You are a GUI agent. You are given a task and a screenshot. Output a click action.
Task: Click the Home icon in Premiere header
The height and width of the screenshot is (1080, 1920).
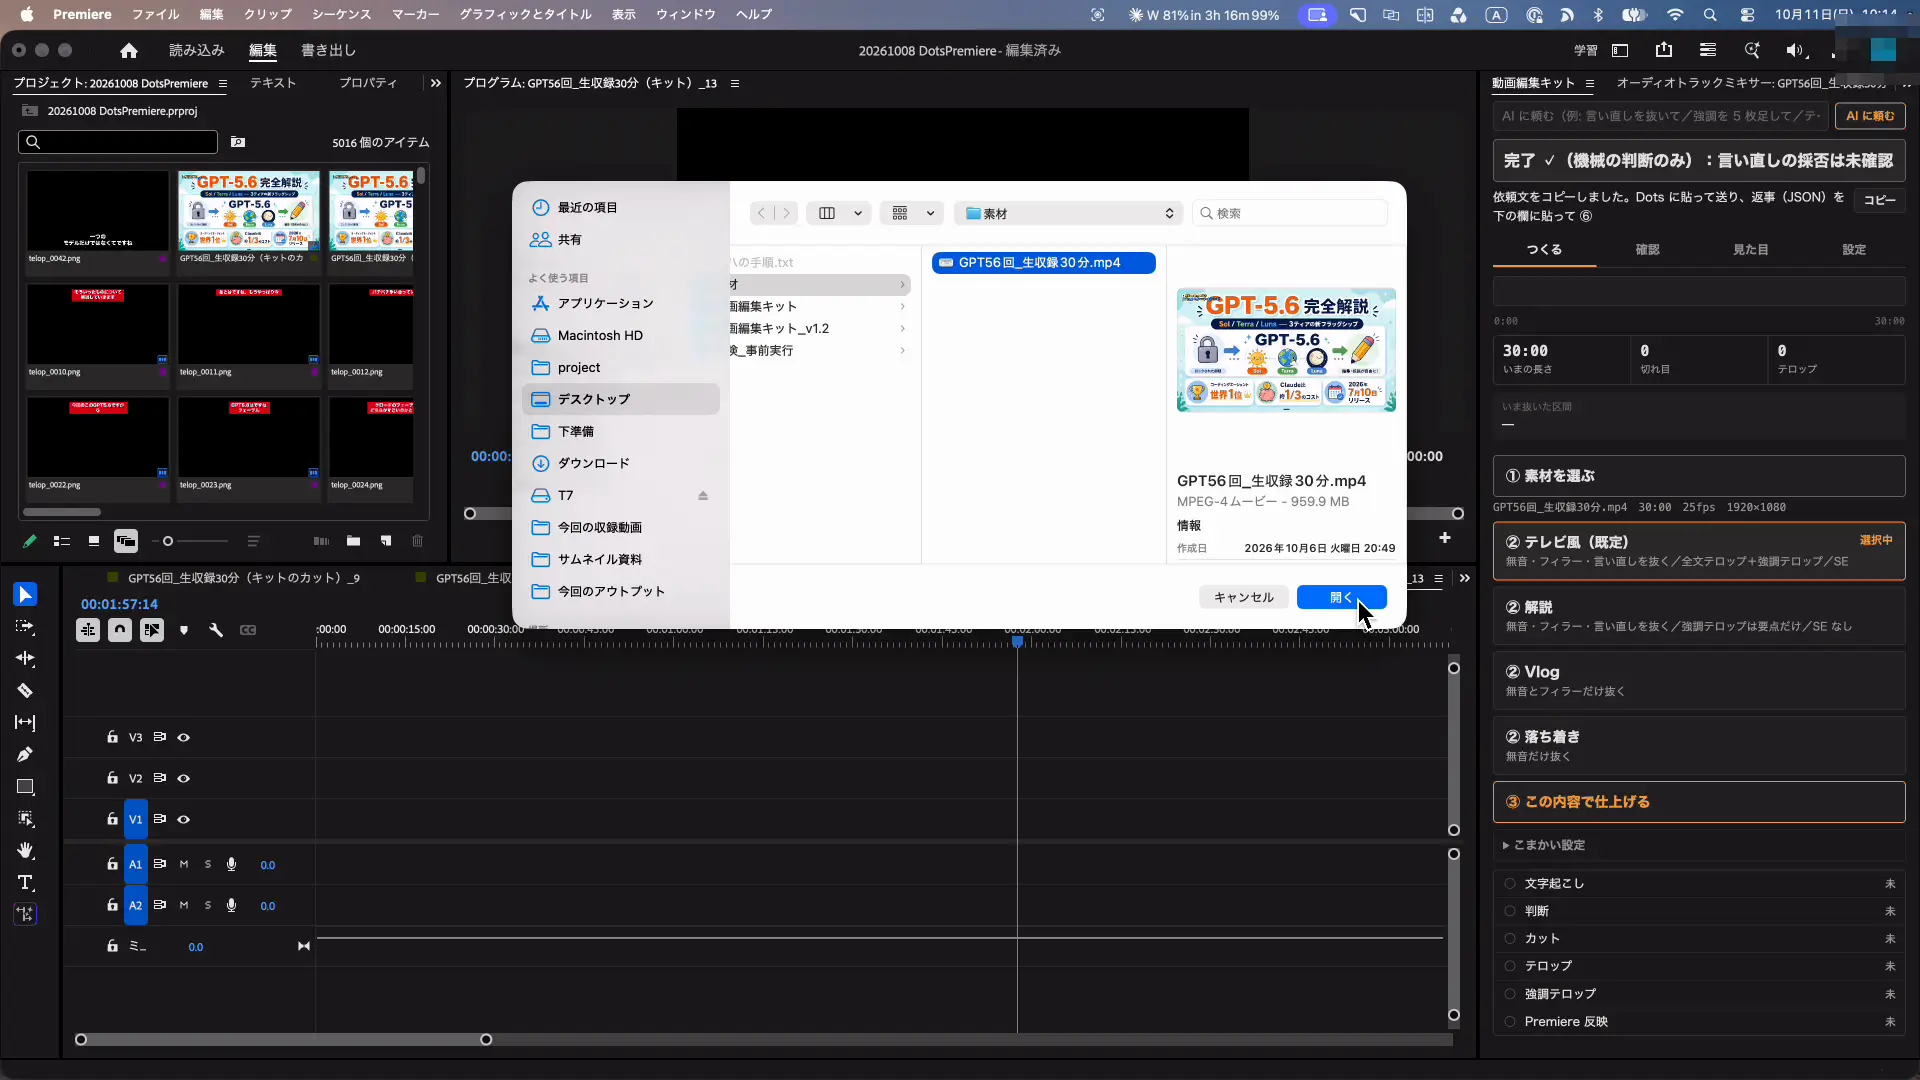click(128, 51)
